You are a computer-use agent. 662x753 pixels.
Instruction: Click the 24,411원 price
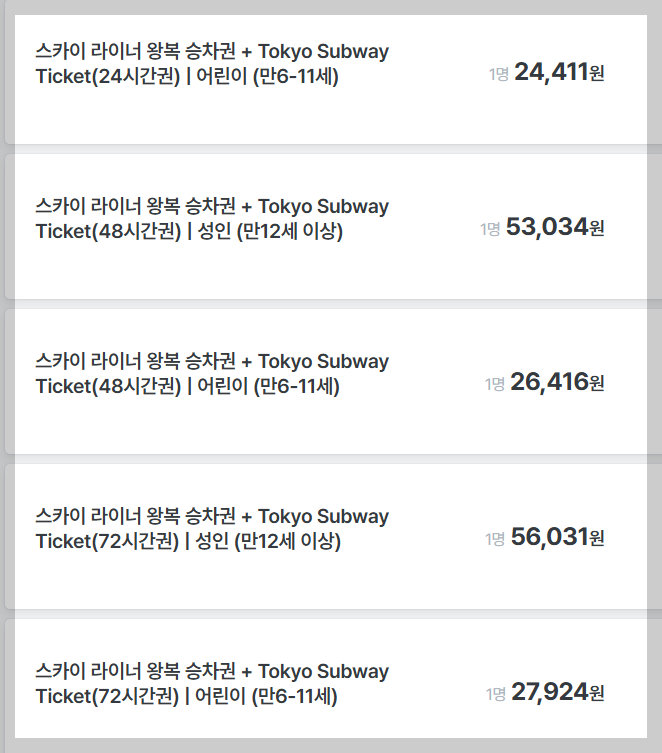click(559, 72)
